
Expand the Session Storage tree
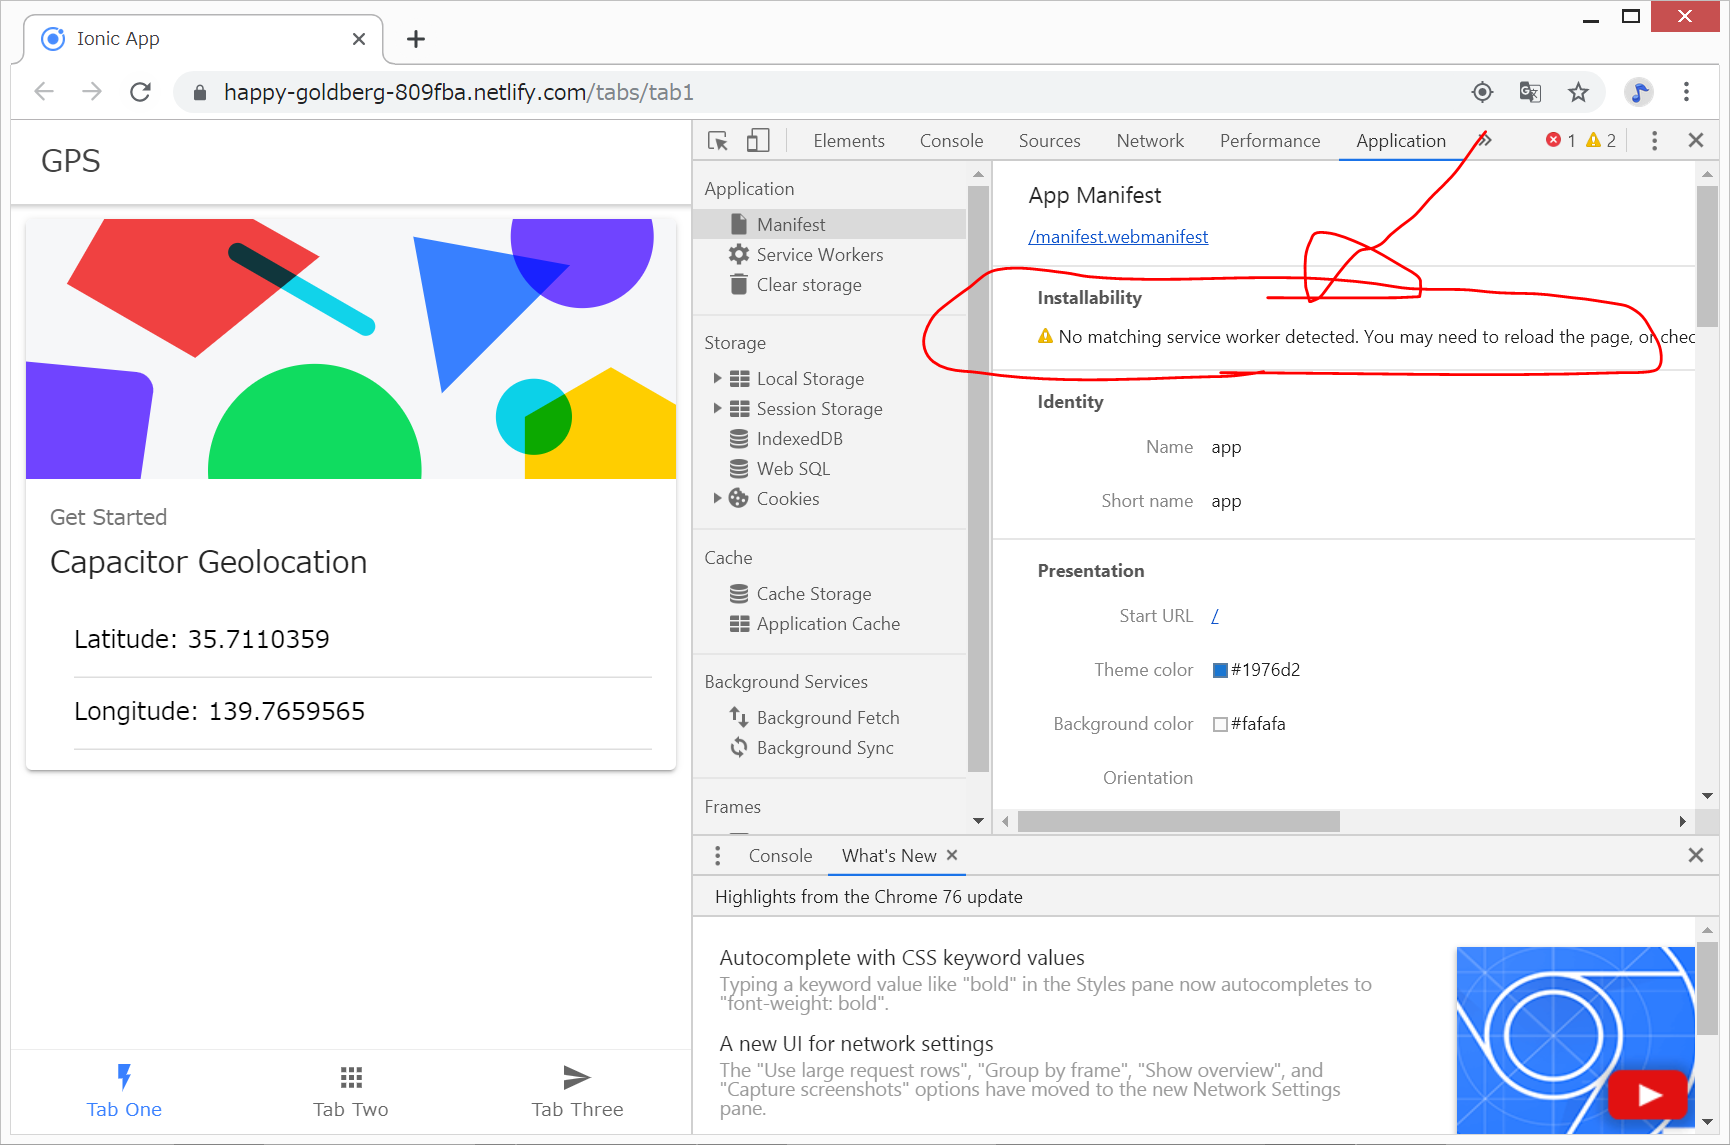[717, 409]
